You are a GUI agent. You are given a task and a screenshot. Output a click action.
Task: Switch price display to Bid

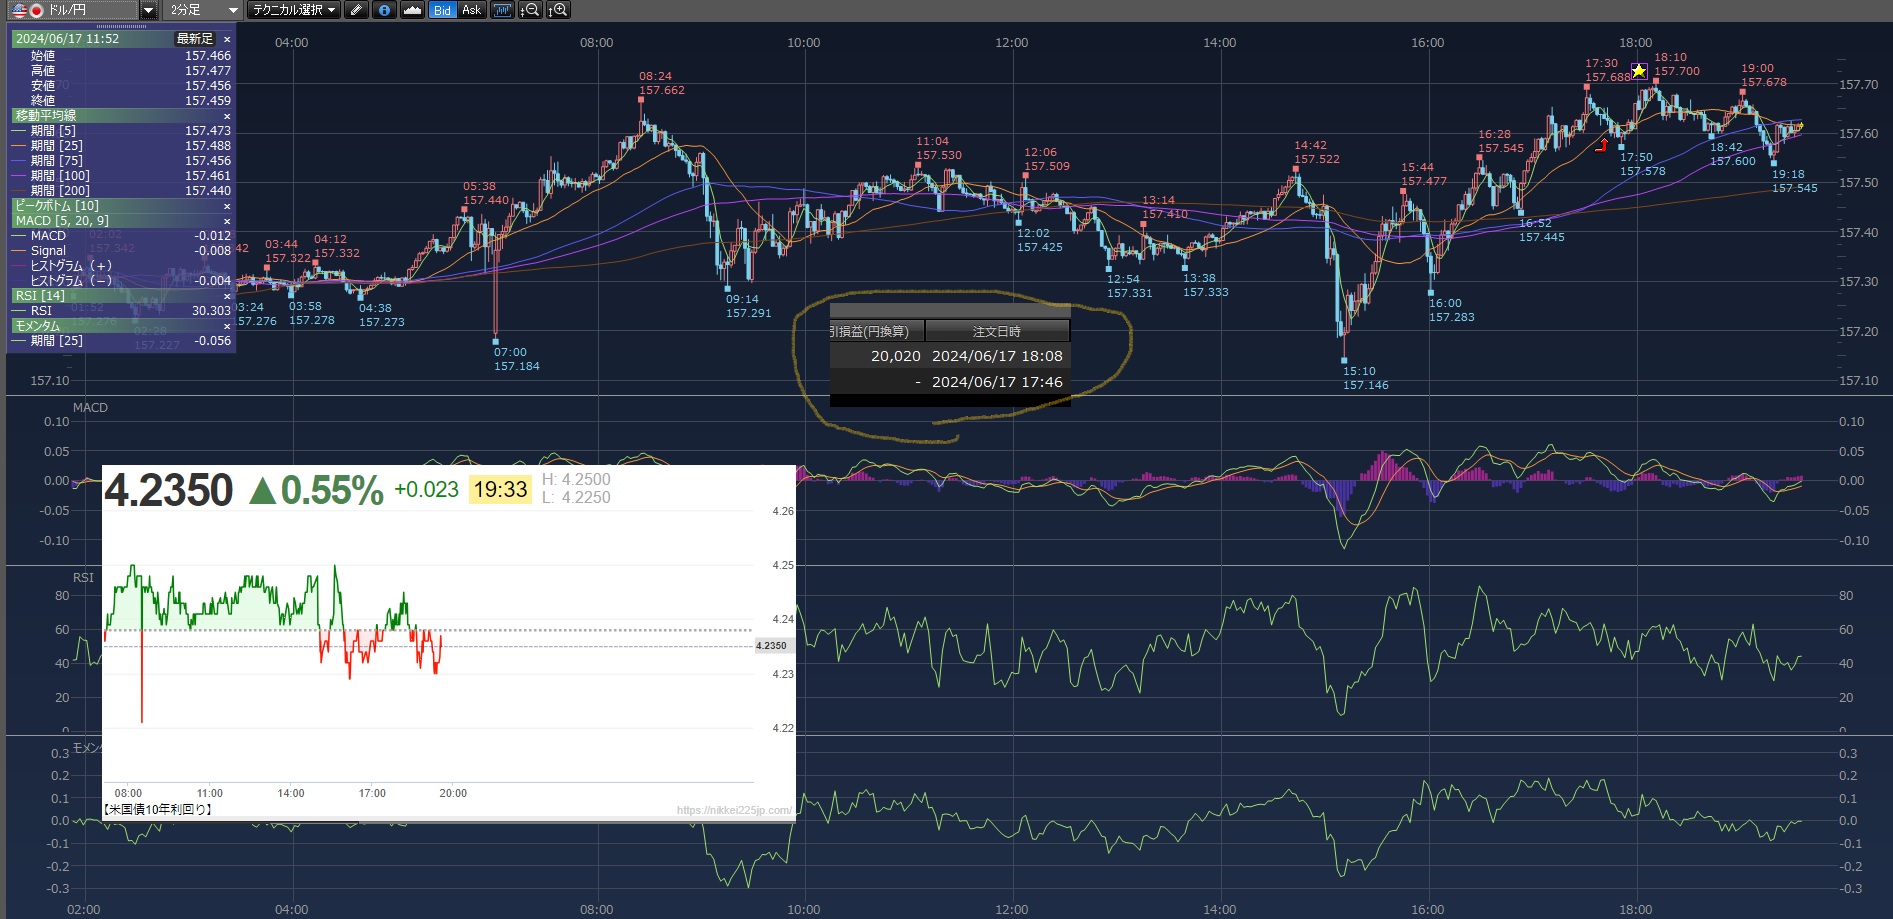pyautogui.click(x=442, y=10)
